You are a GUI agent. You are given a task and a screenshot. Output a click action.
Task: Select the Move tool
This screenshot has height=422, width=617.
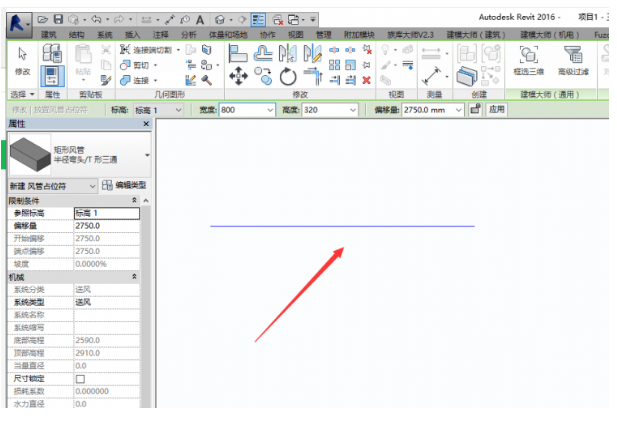[238, 76]
